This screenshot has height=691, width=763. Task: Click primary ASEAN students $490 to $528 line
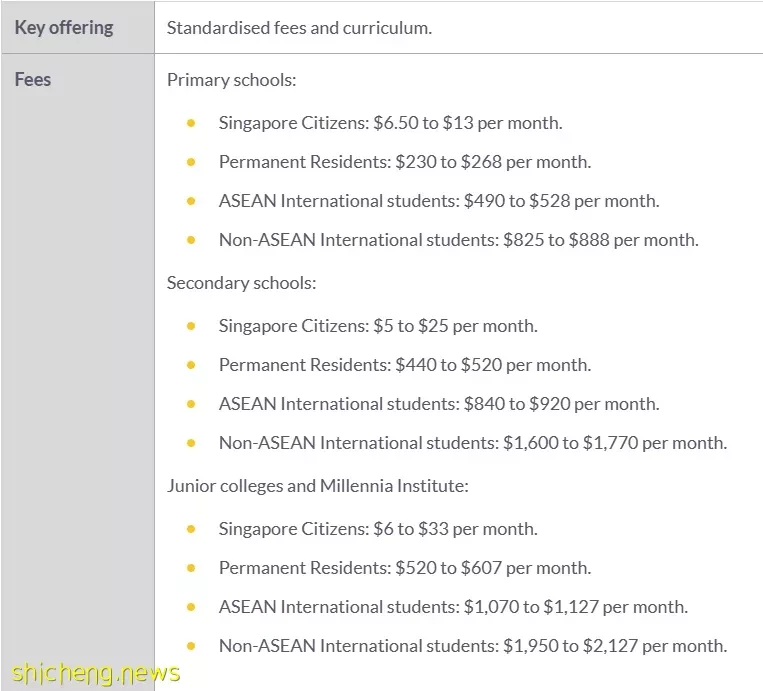pyautogui.click(x=439, y=201)
